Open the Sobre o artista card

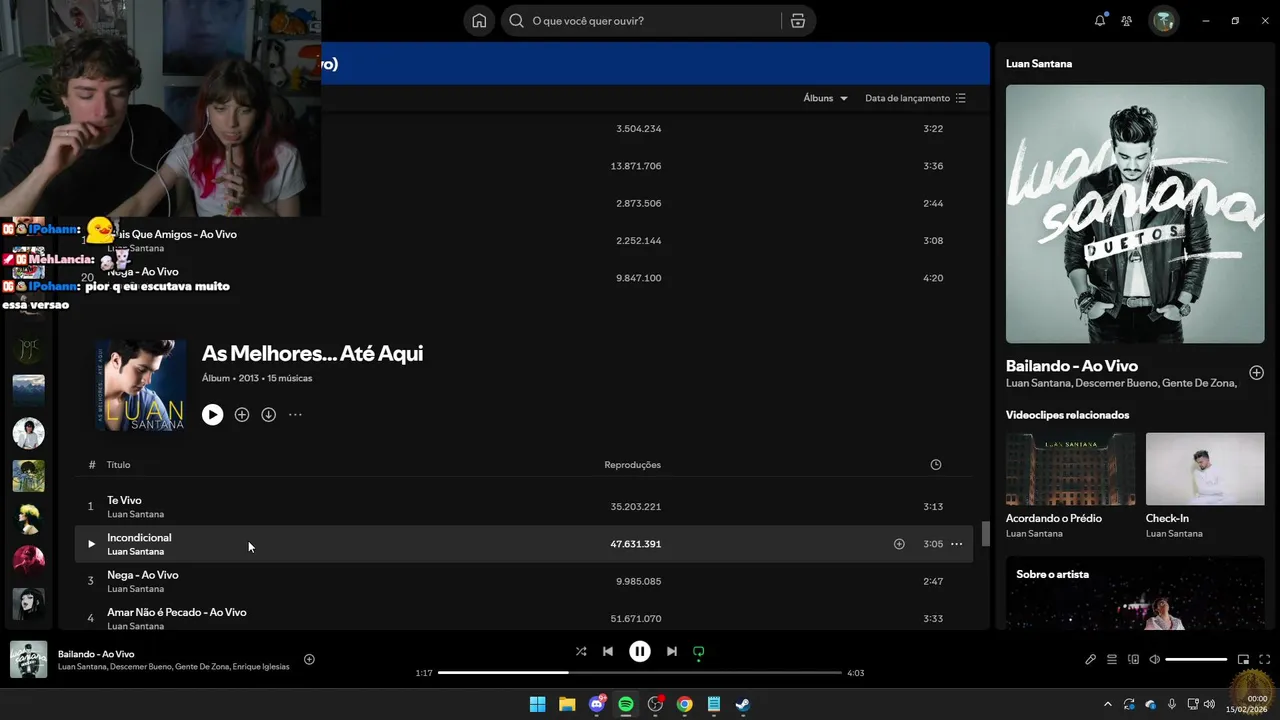tap(1135, 593)
